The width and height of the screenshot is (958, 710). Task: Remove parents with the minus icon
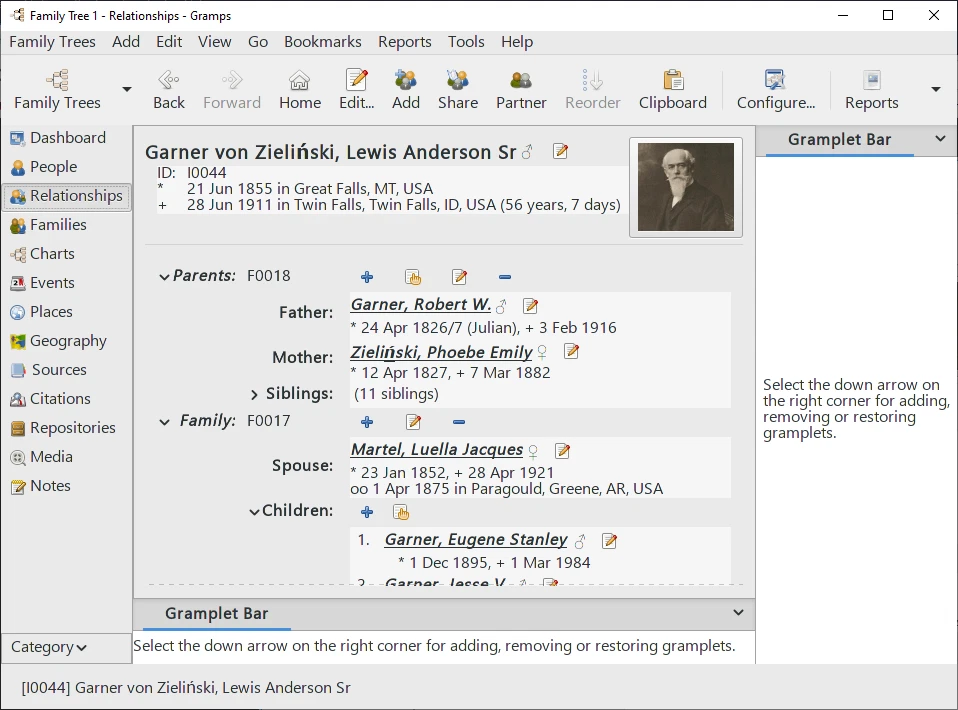tap(505, 276)
